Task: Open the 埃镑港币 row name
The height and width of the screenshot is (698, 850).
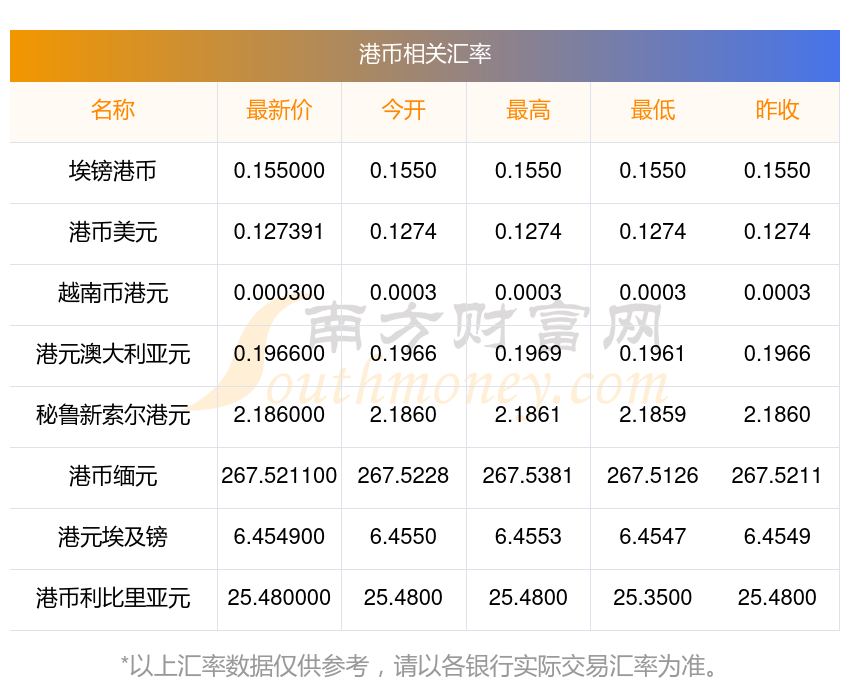Action: (113, 171)
